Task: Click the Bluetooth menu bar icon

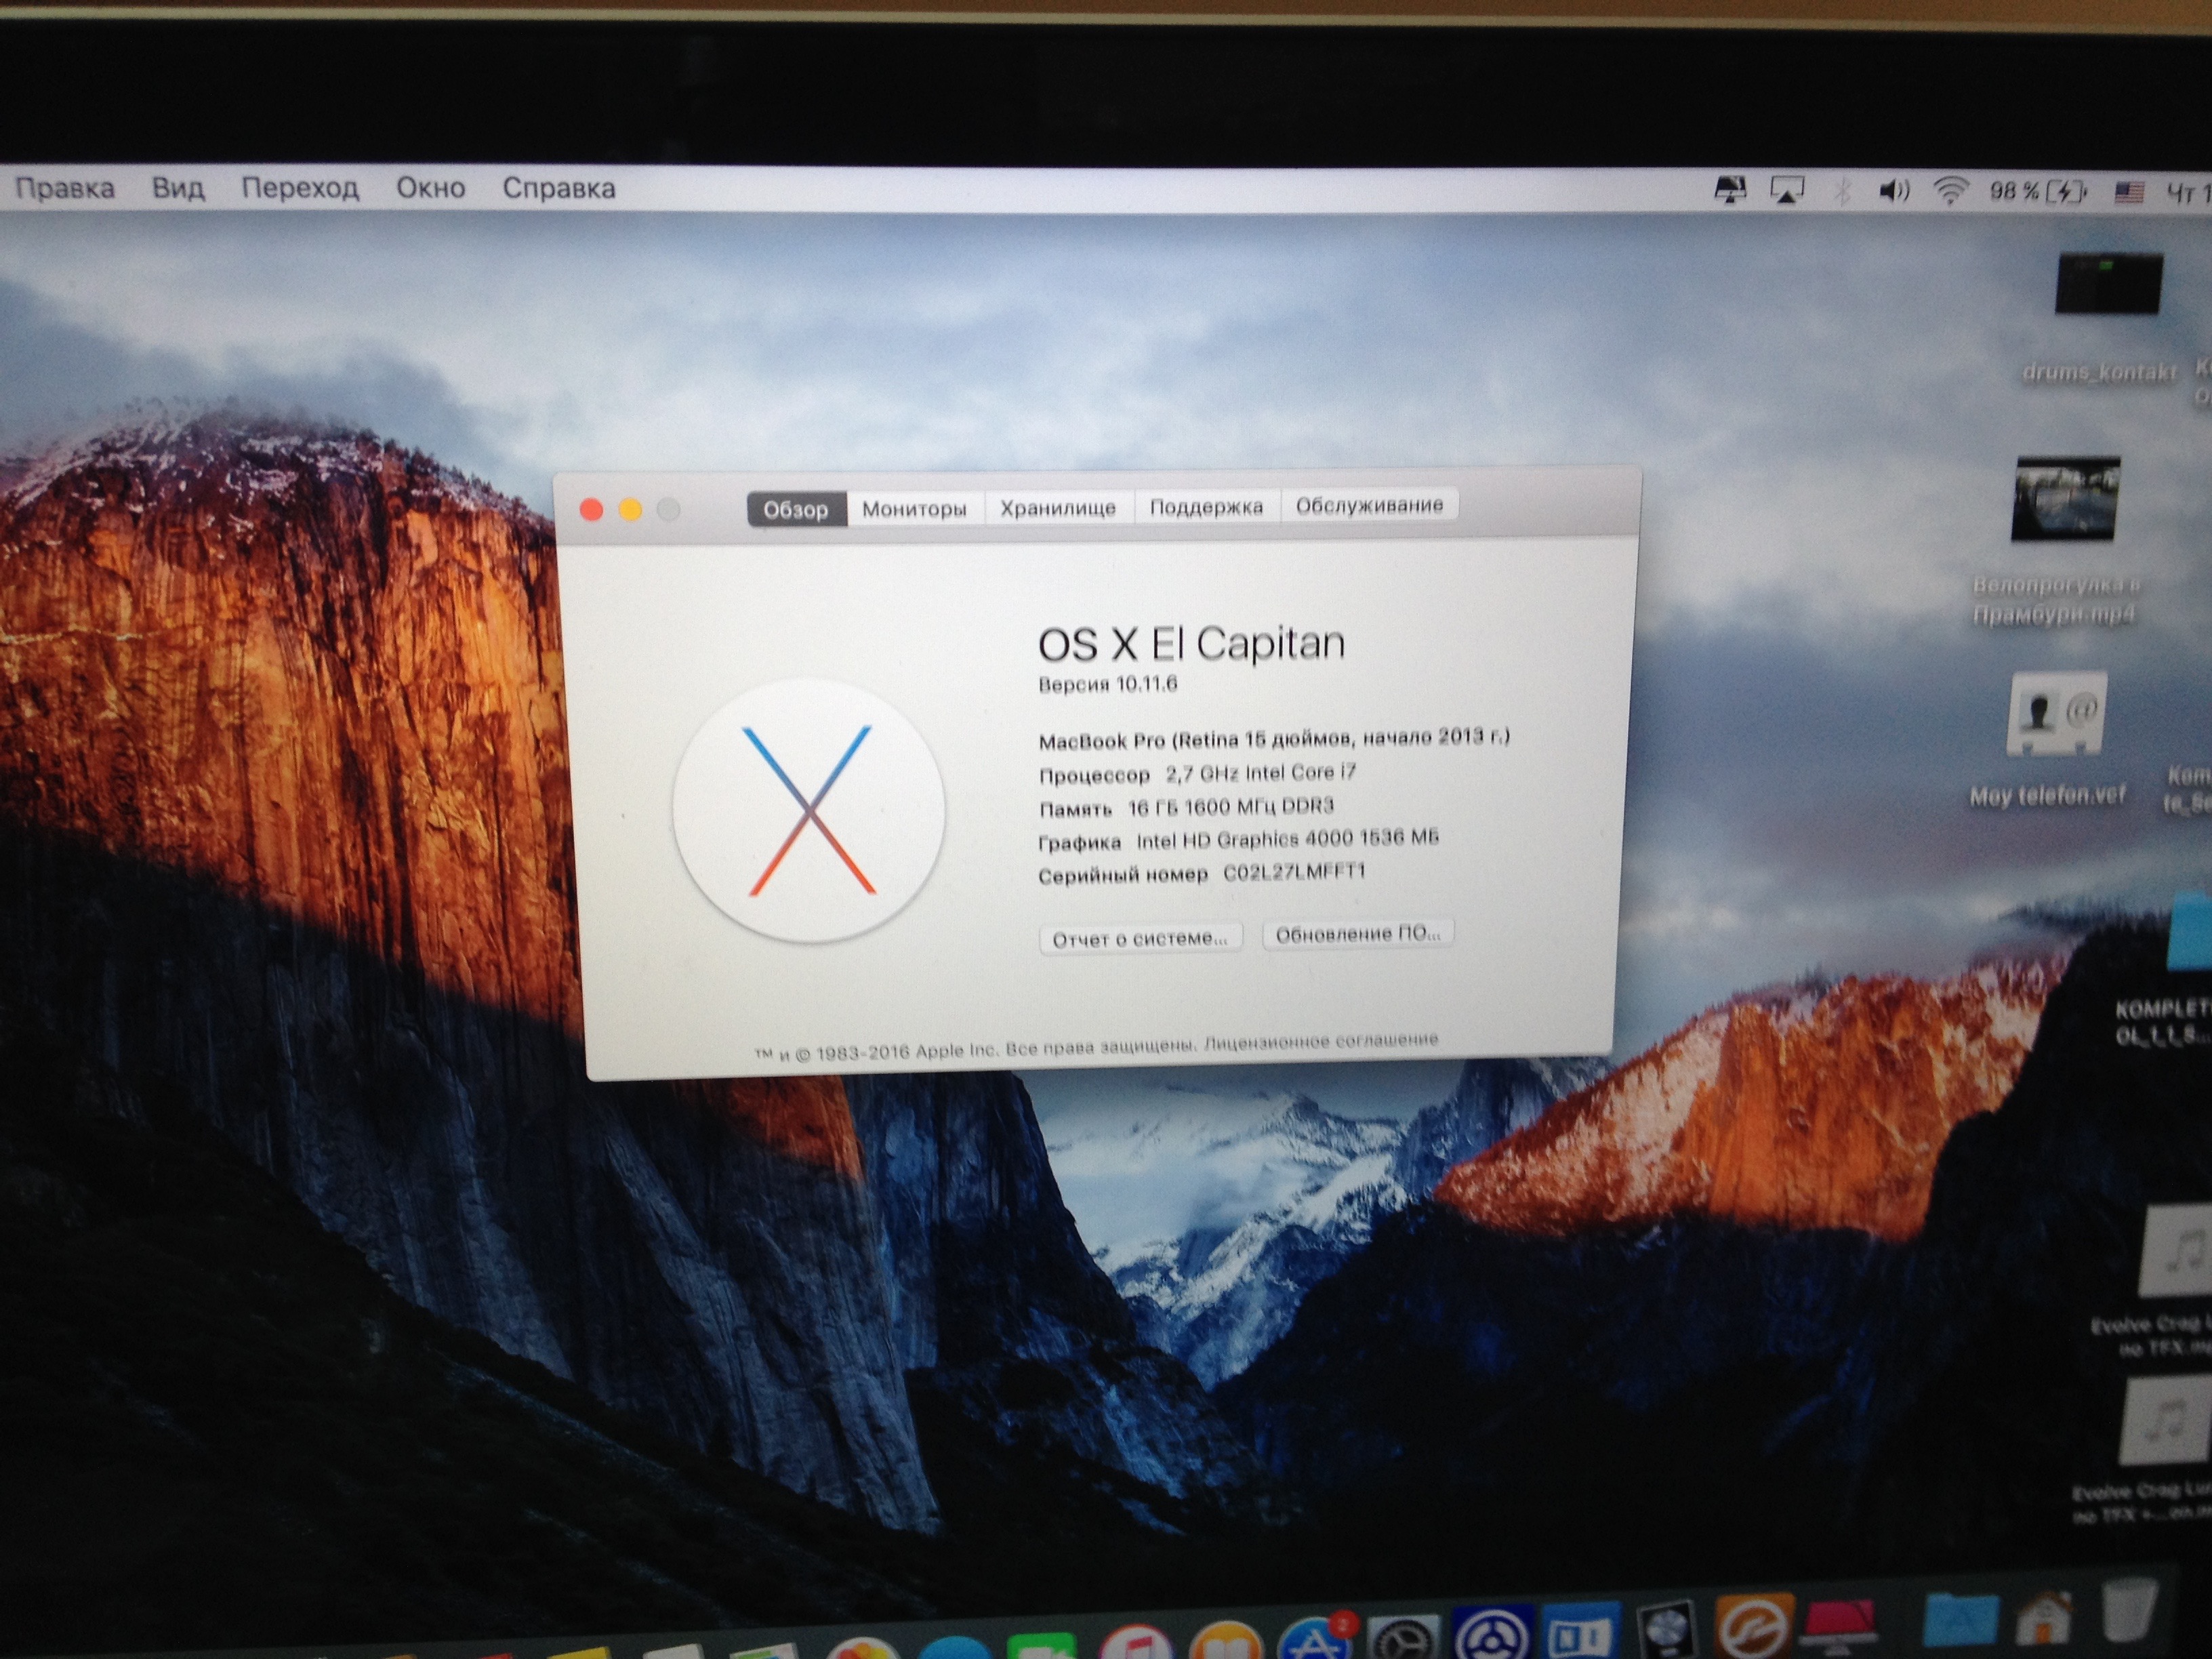Action: pos(1841,190)
